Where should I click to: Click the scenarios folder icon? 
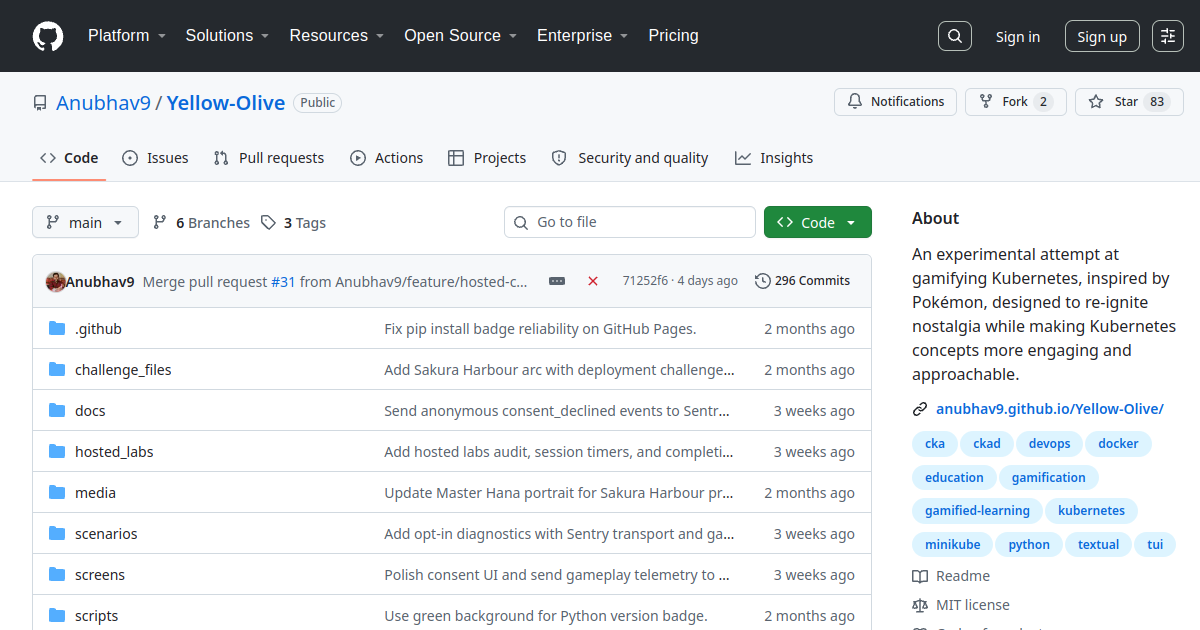[57, 534]
